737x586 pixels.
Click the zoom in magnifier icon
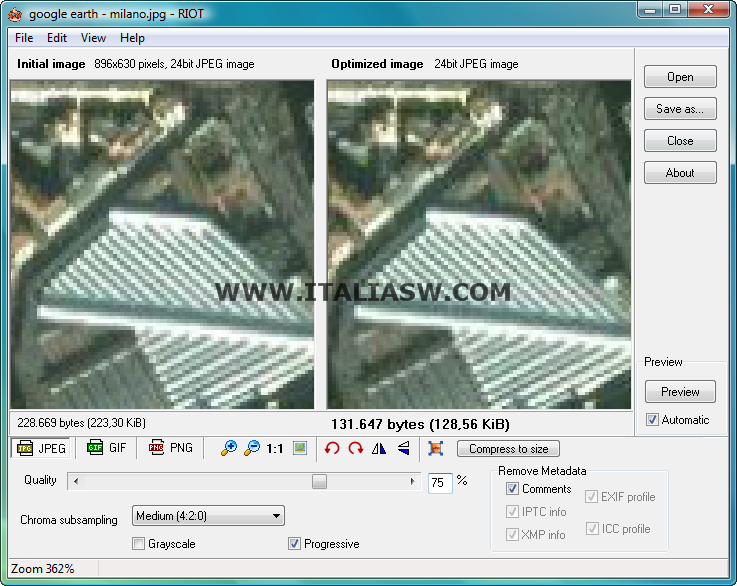(x=229, y=448)
